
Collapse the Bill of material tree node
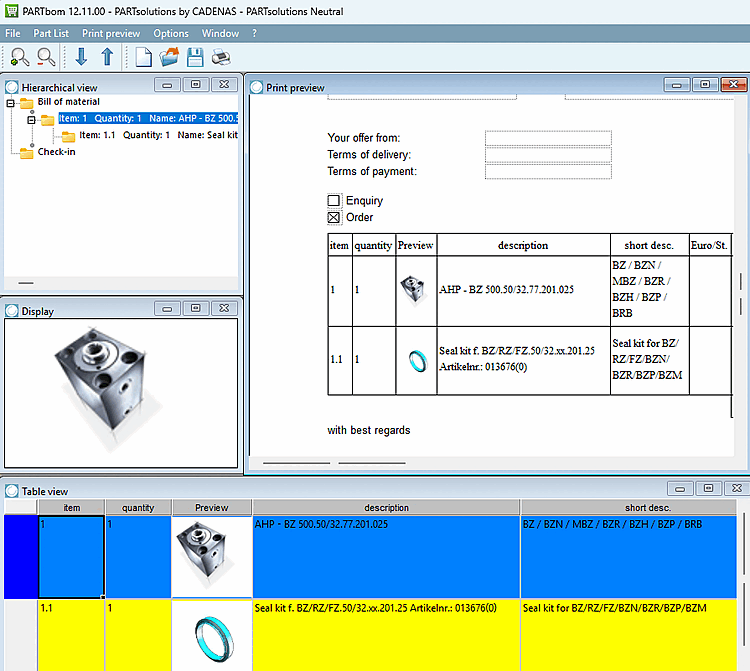(11, 102)
